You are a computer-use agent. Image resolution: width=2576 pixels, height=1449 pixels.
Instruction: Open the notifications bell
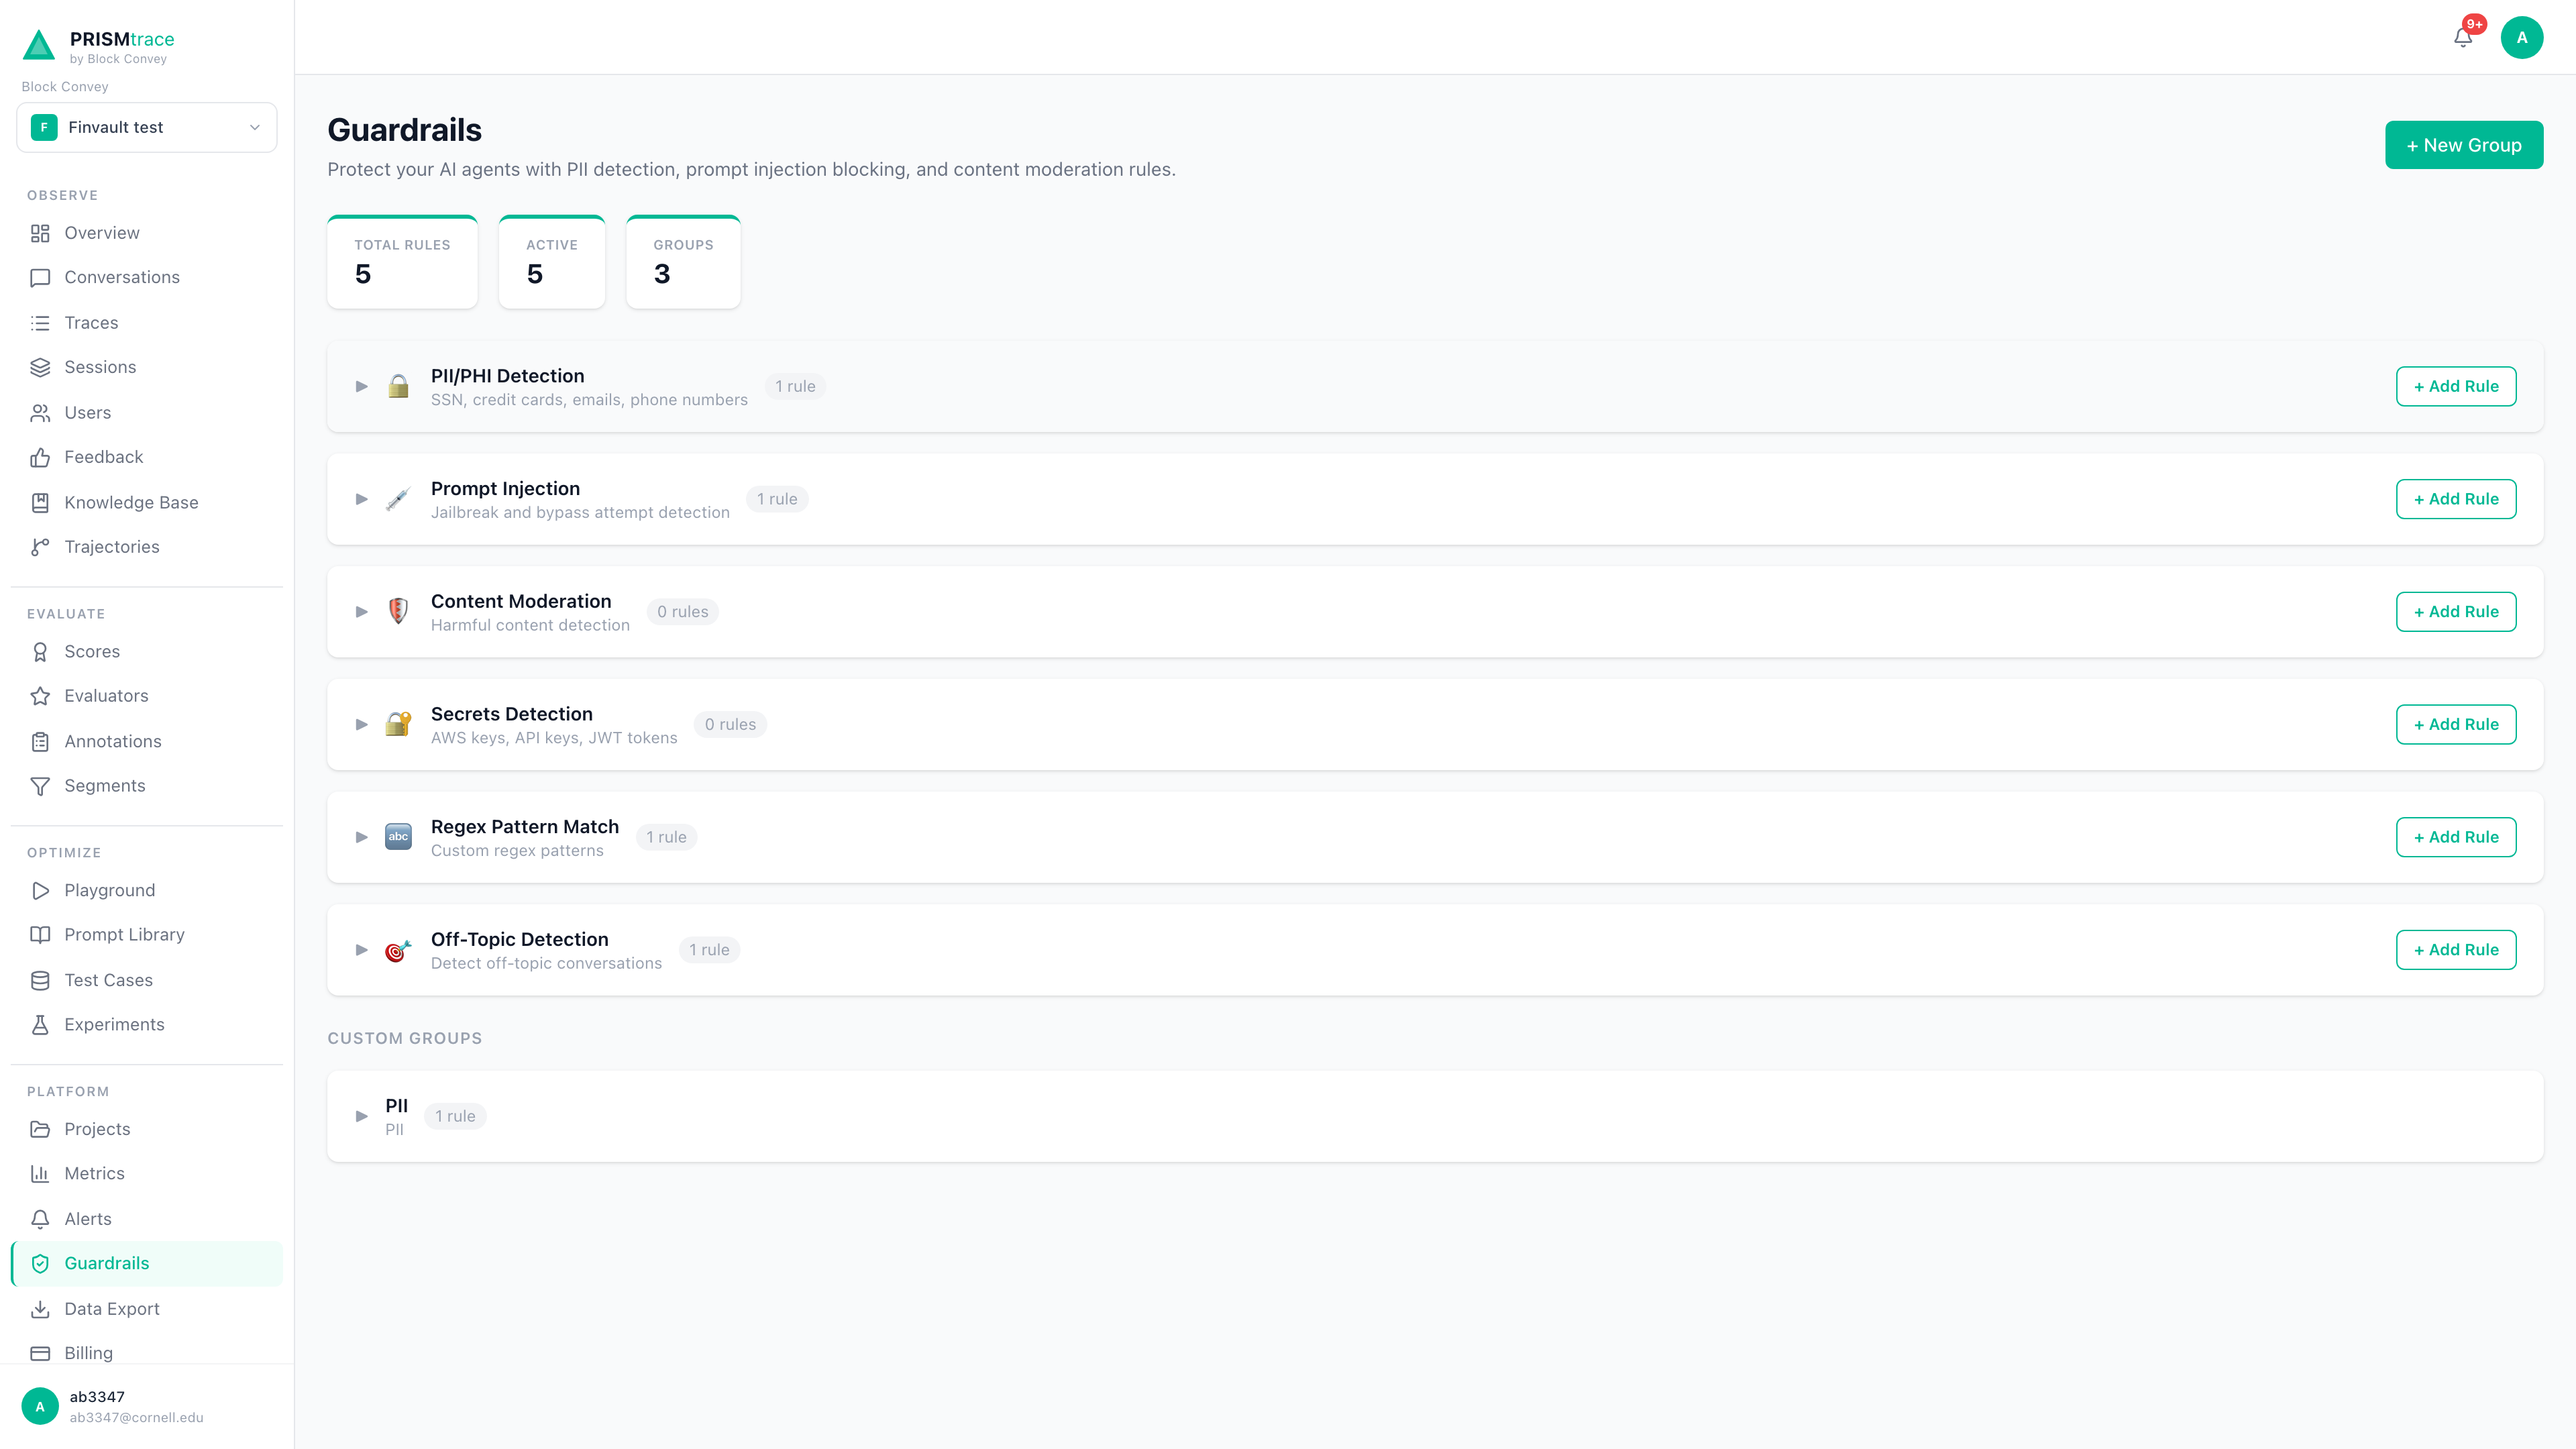pyautogui.click(x=2463, y=38)
